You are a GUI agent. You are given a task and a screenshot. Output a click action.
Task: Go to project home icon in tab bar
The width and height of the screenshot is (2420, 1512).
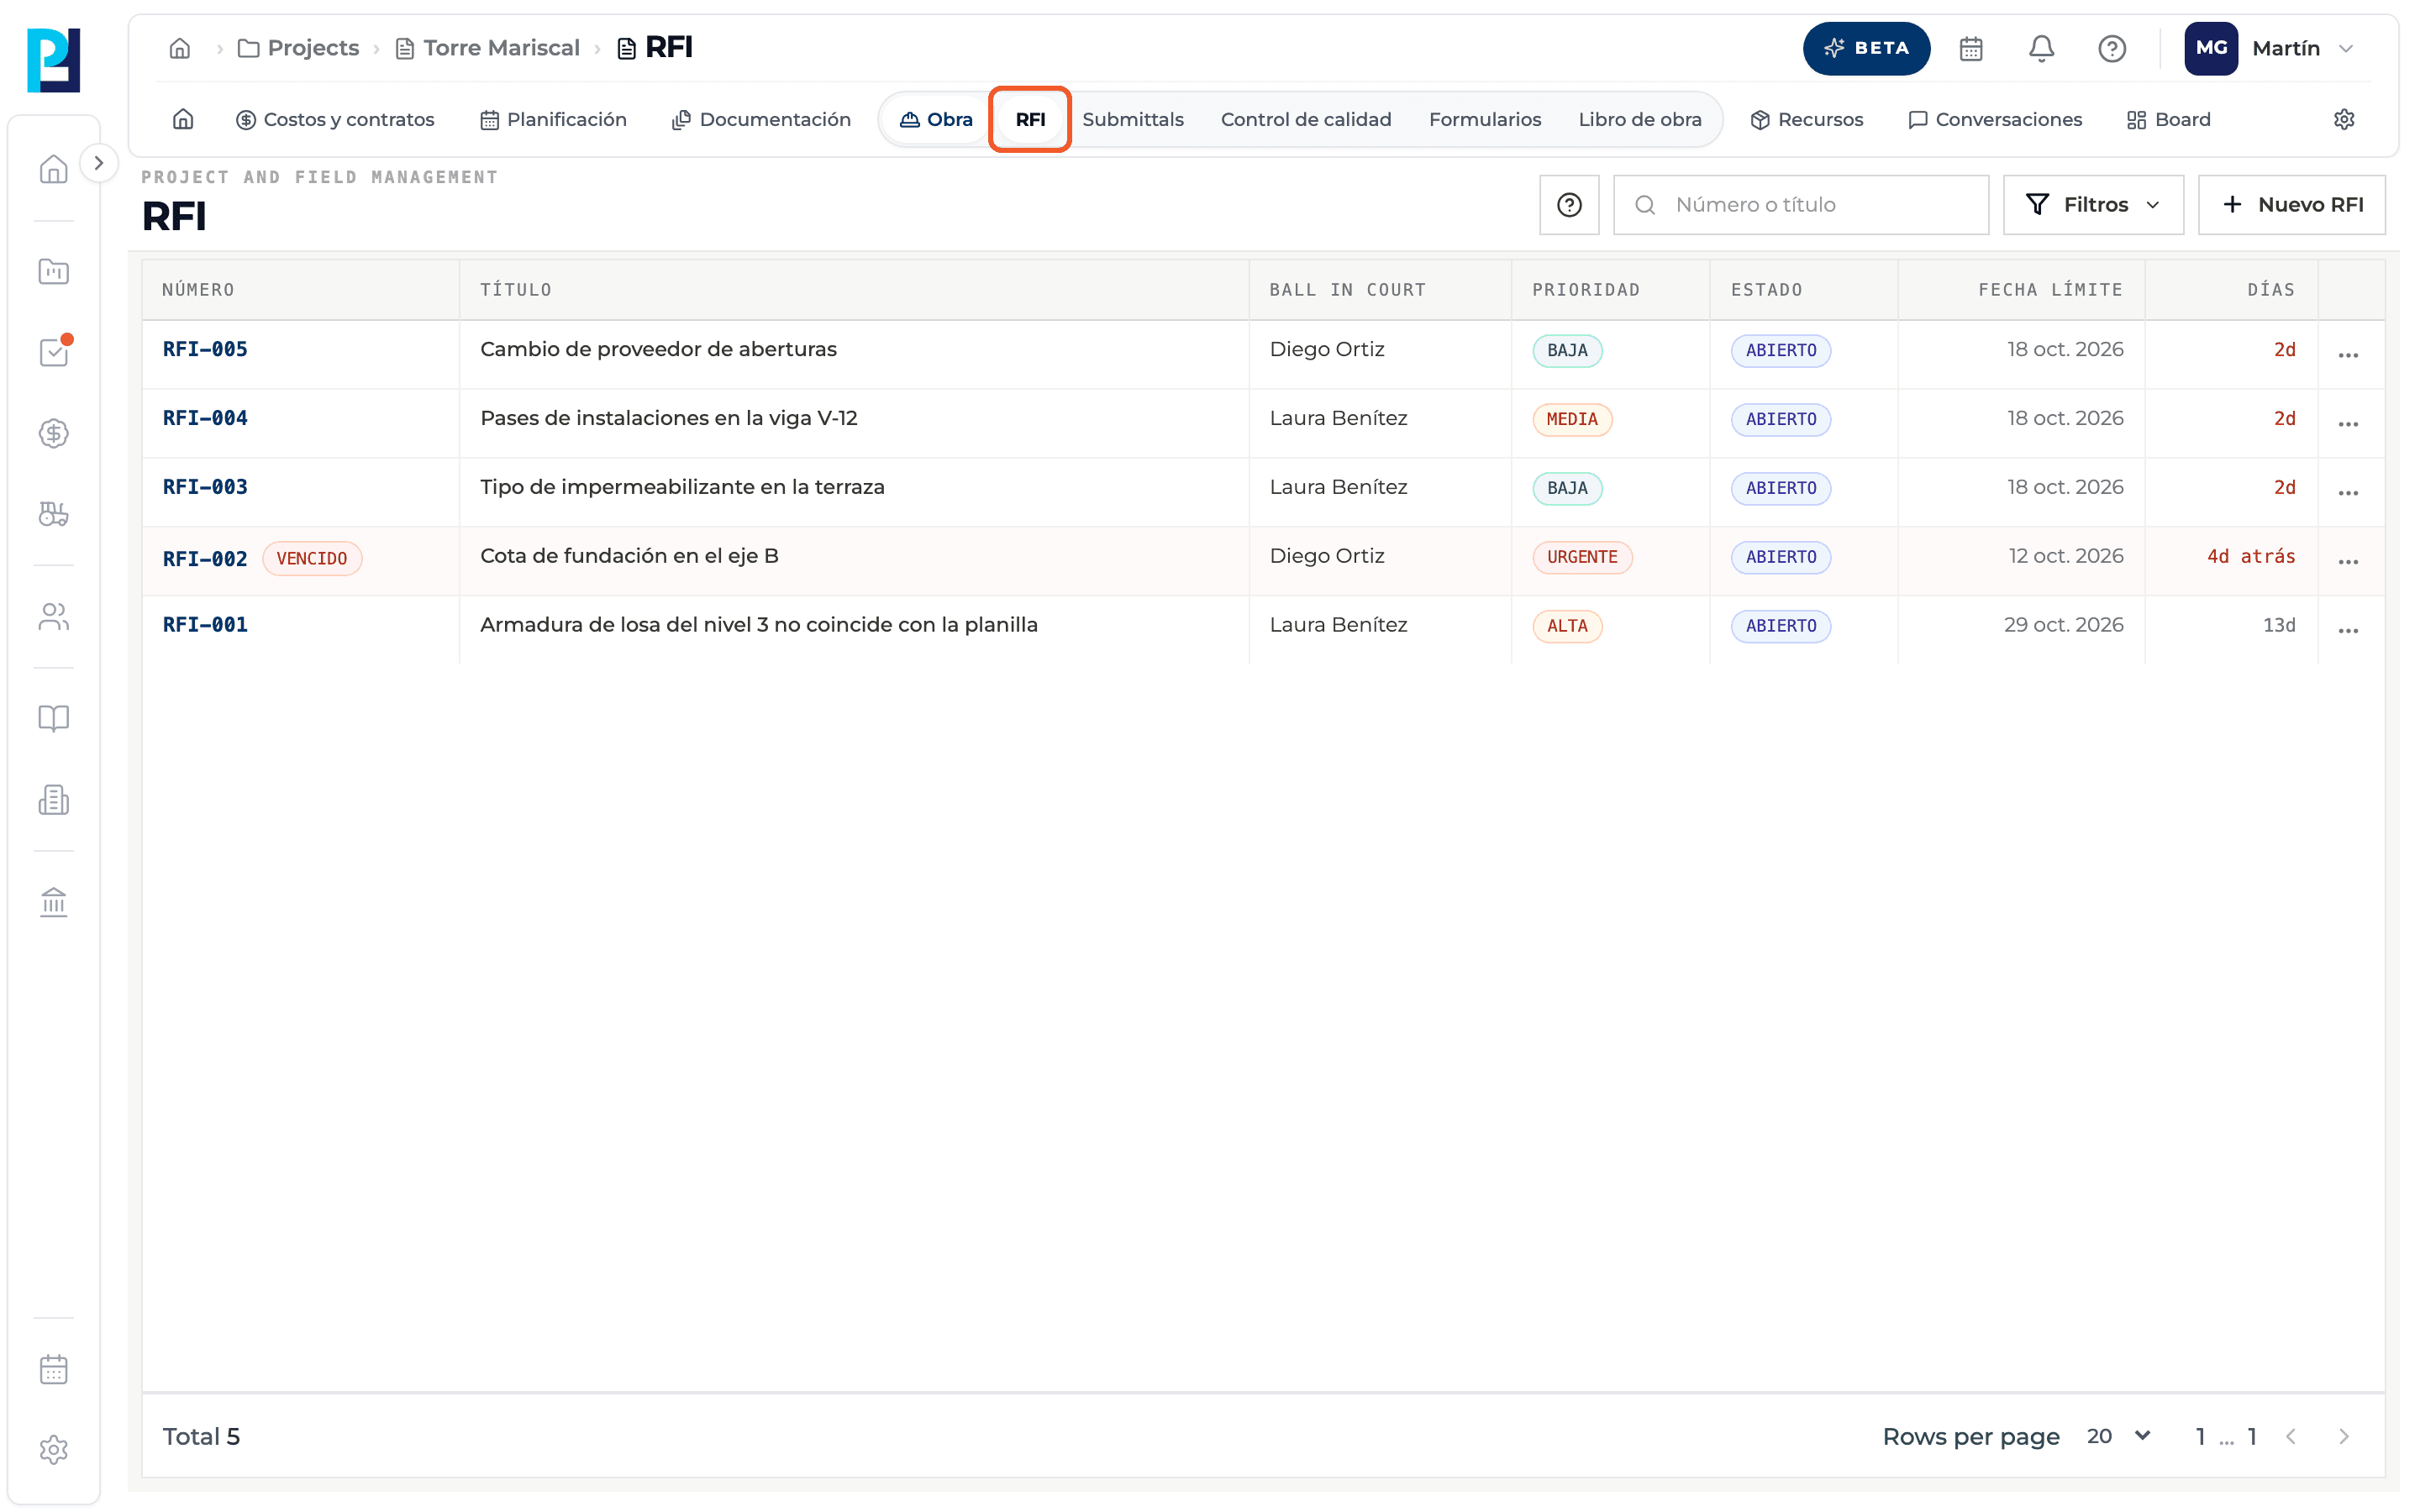pyautogui.click(x=183, y=119)
